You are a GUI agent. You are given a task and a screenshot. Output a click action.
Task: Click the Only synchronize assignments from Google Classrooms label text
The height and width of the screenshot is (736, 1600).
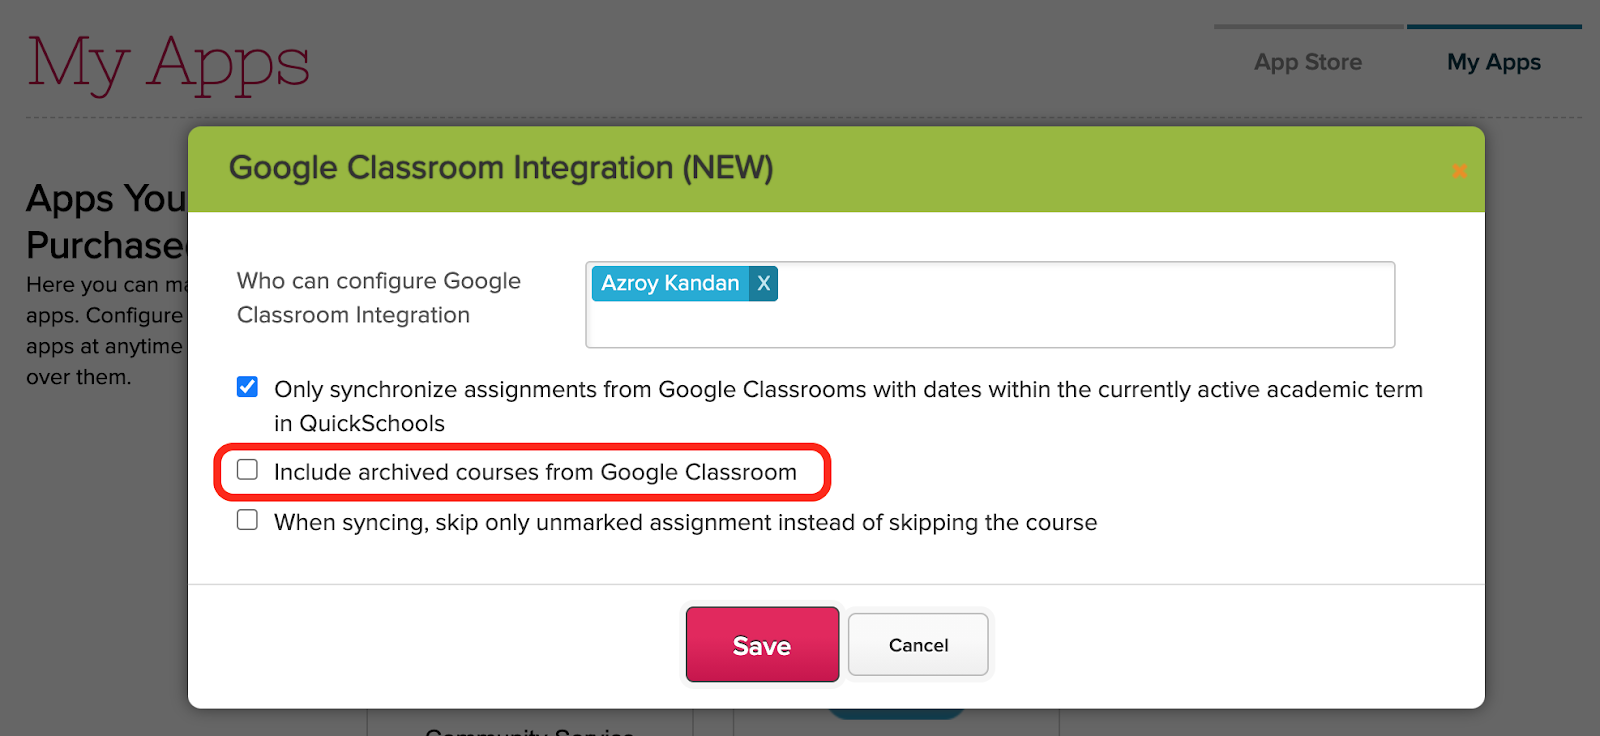point(848,406)
